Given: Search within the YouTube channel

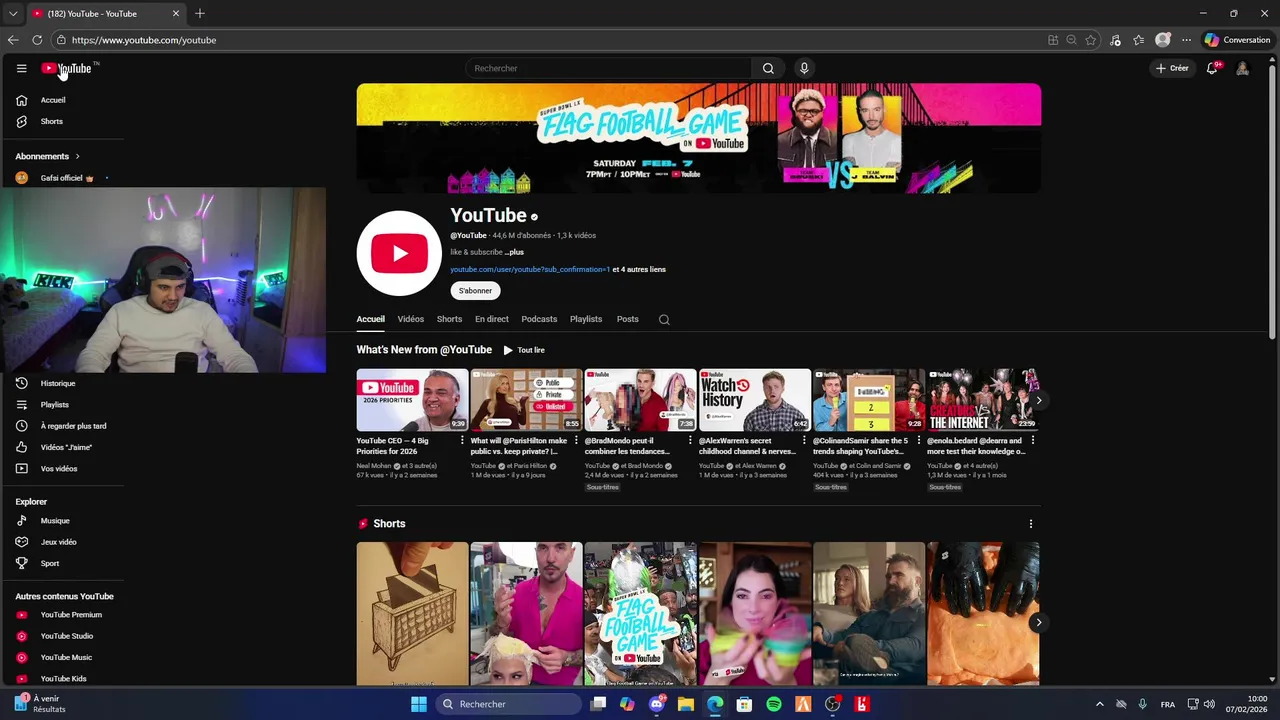Looking at the screenshot, I should [x=664, y=319].
